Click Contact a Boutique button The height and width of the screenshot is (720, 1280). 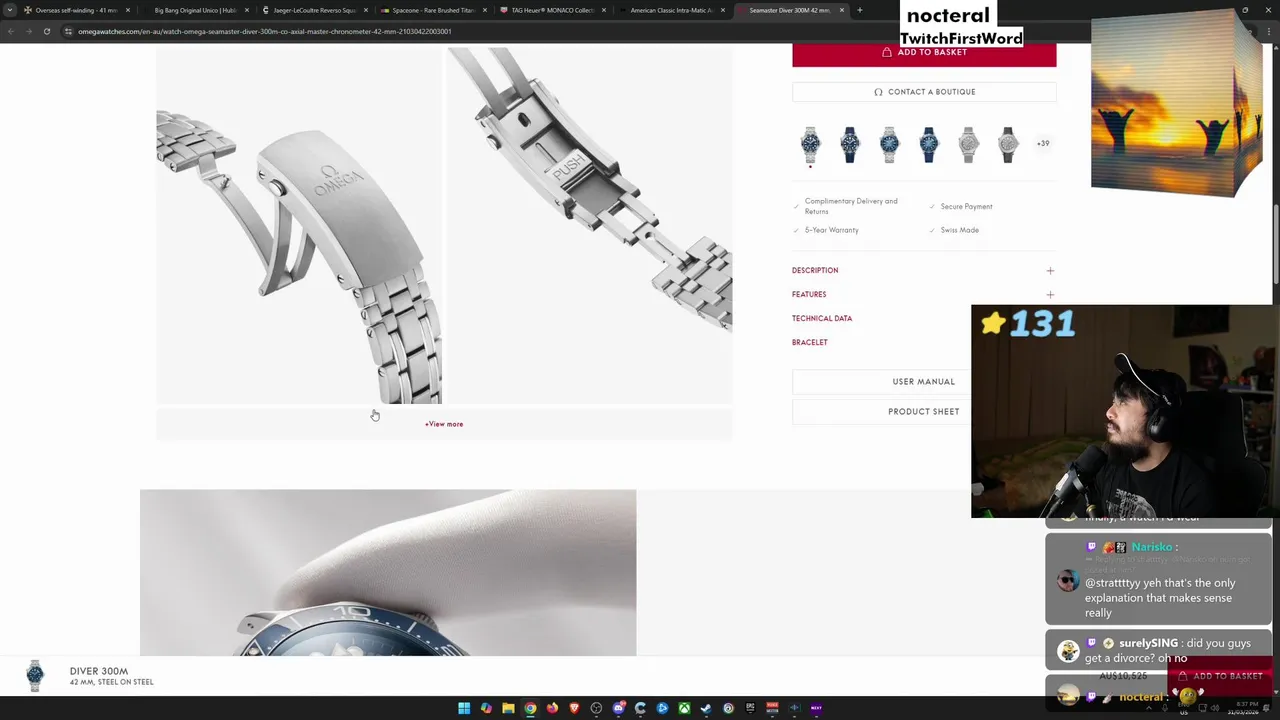[x=924, y=92]
